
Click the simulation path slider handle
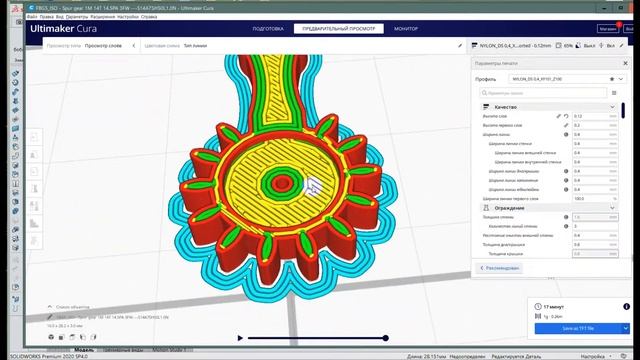click(385, 338)
